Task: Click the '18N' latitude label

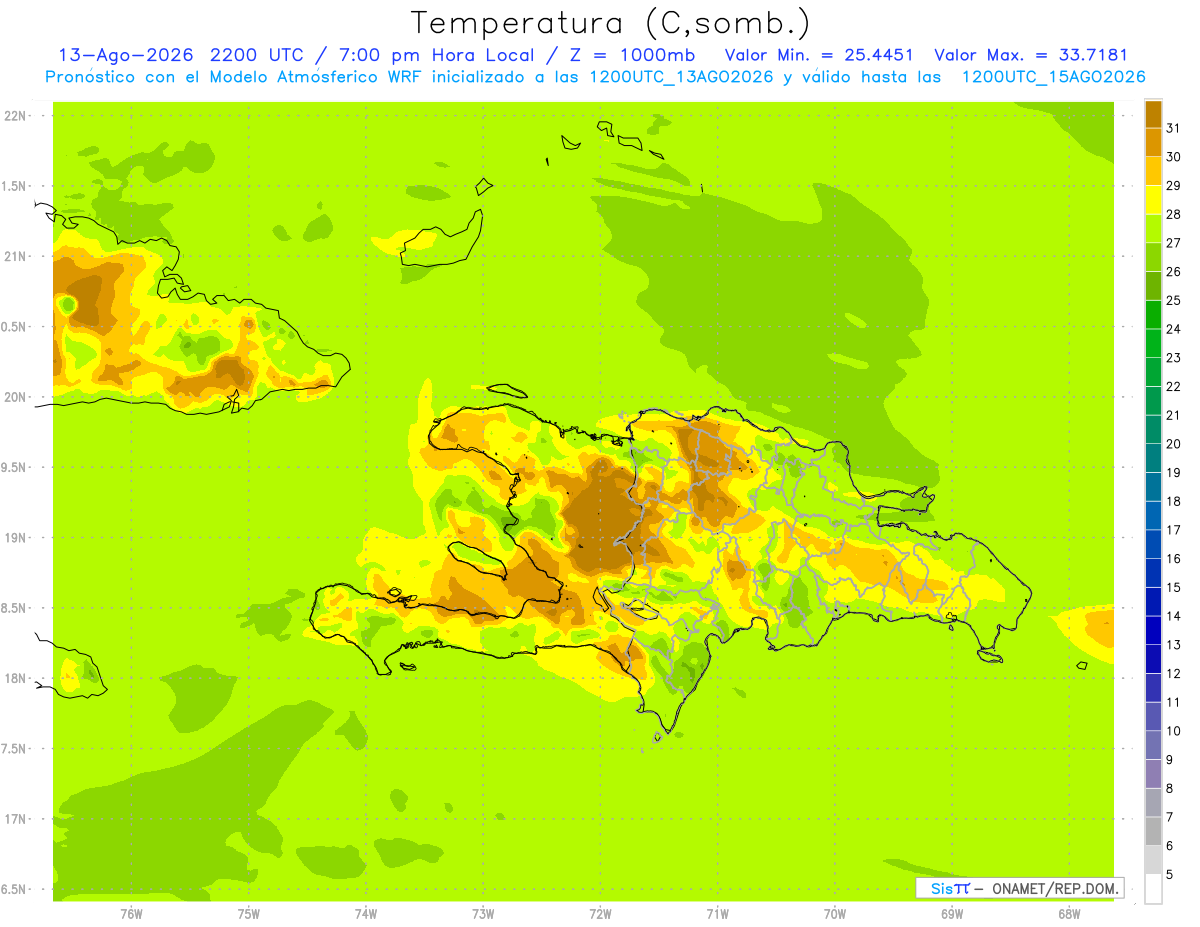Action: coord(15,678)
